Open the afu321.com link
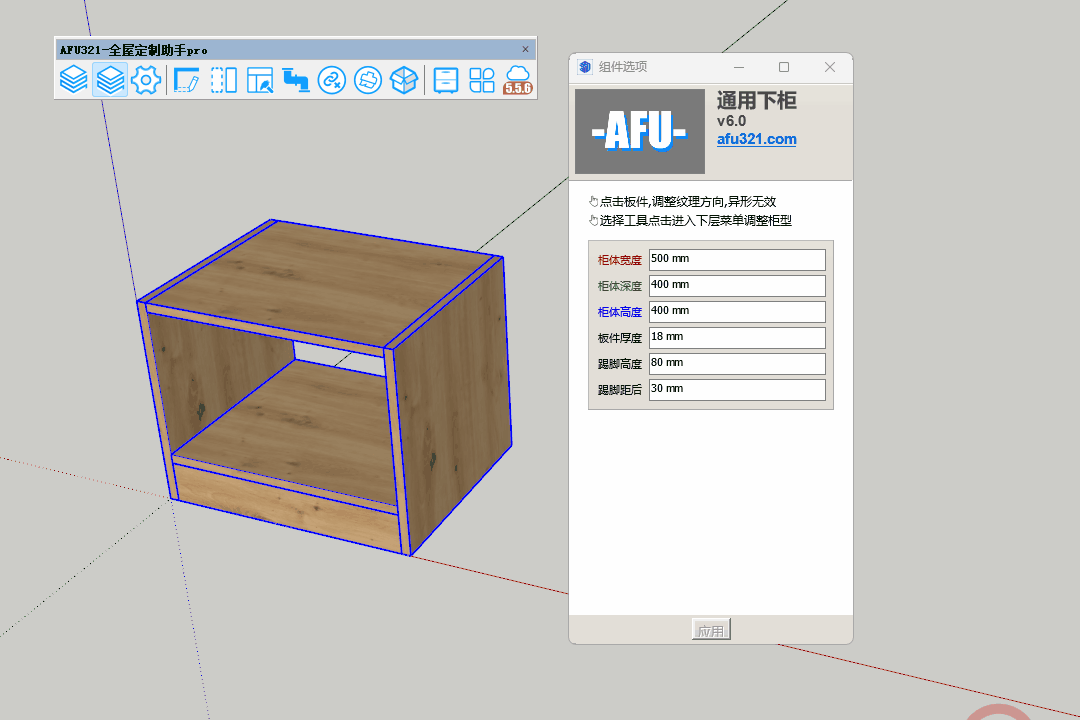The height and width of the screenshot is (720, 1080). pos(756,139)
